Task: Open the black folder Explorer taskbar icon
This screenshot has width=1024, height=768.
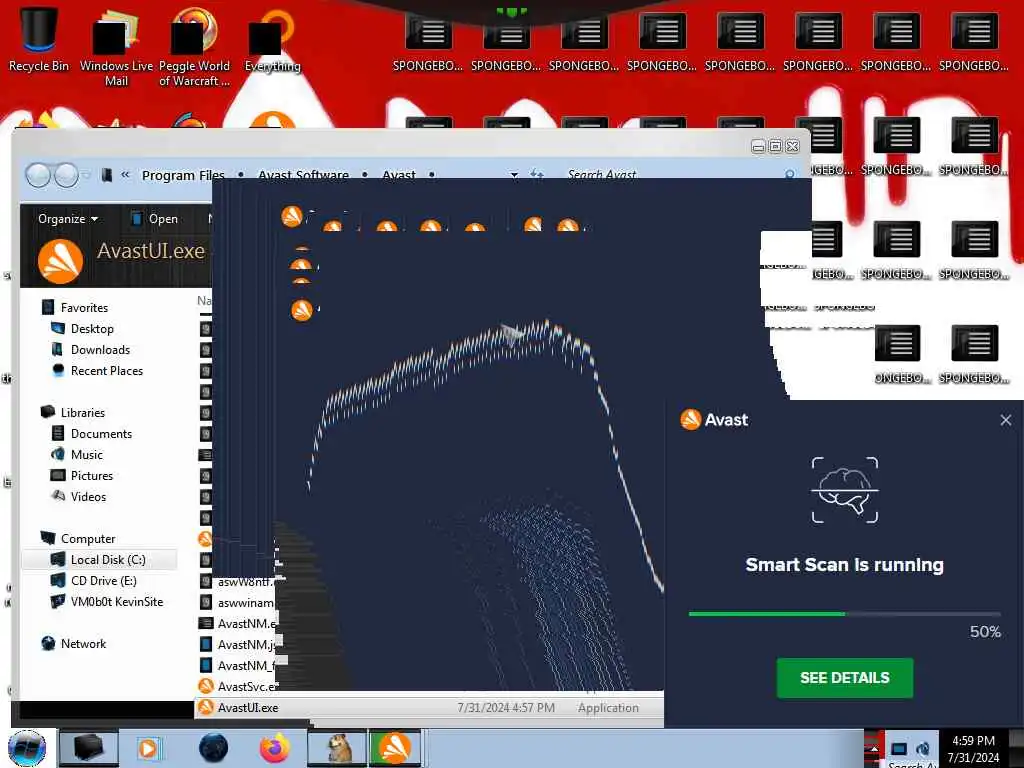Action: coord(88,748)
